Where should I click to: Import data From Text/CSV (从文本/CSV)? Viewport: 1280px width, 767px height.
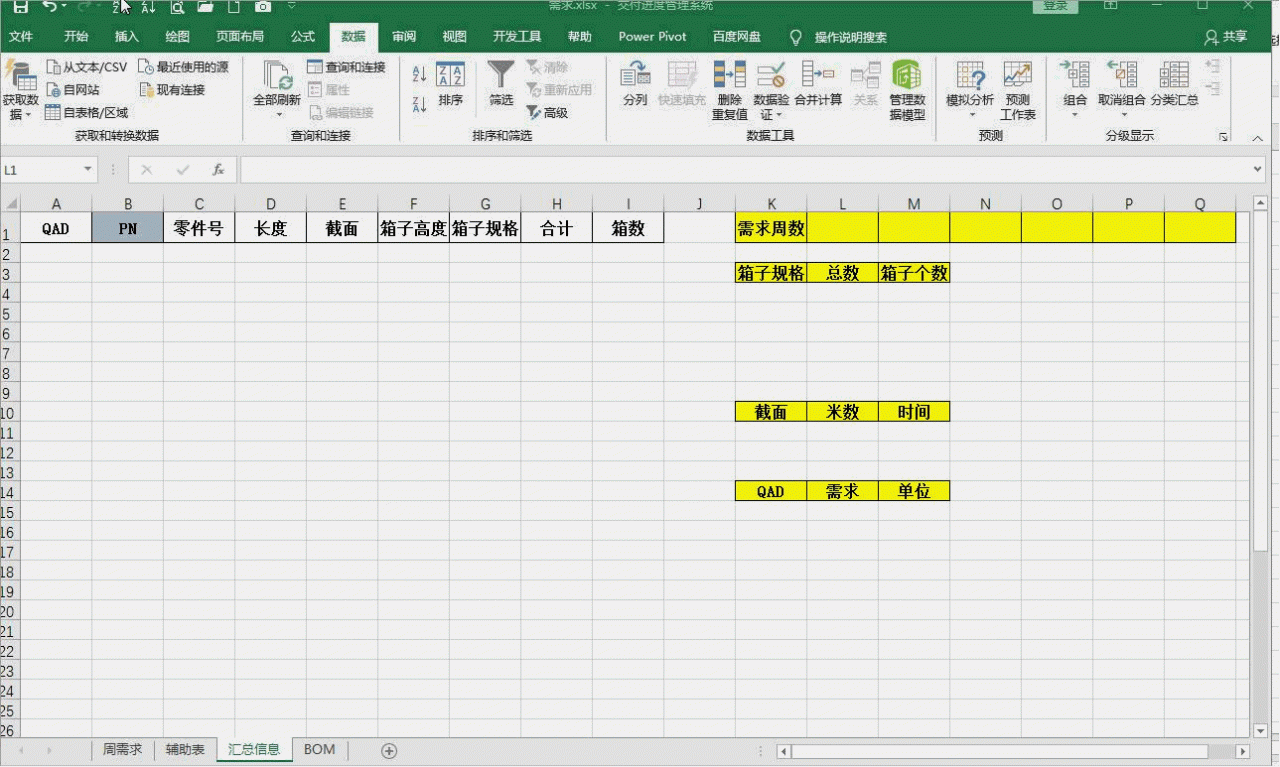coord(87,67)
